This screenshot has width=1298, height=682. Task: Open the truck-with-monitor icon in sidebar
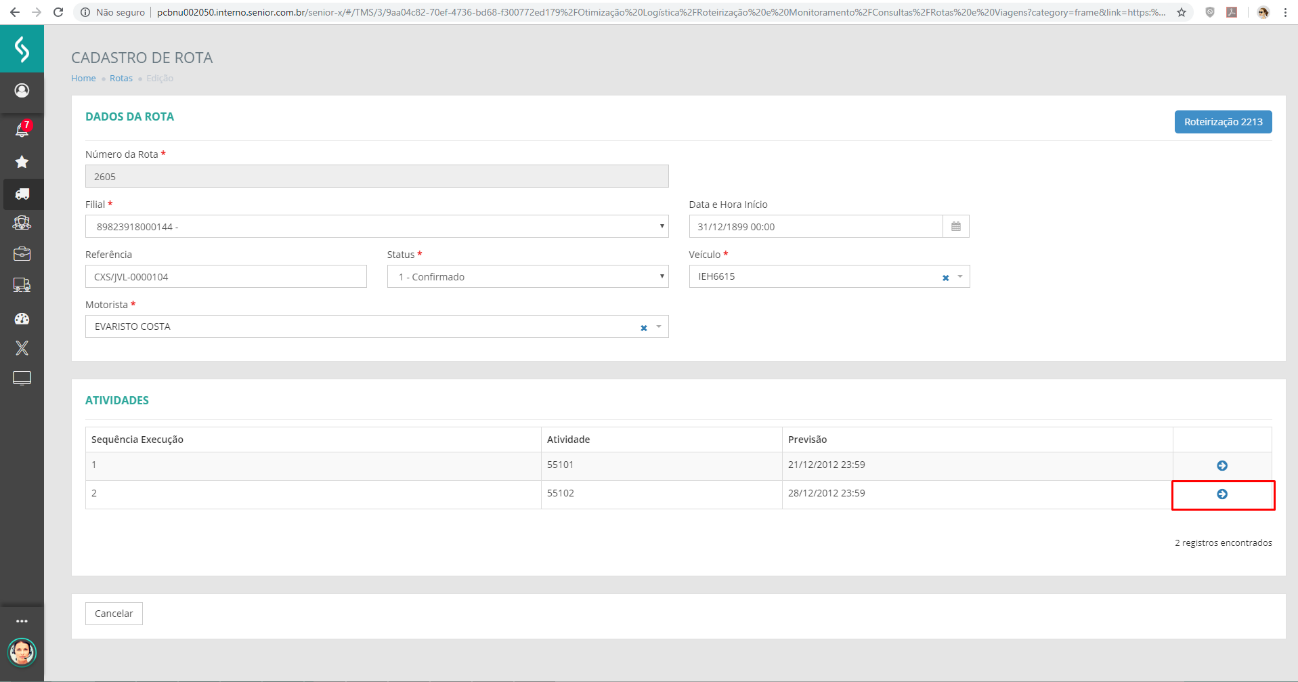21,285
